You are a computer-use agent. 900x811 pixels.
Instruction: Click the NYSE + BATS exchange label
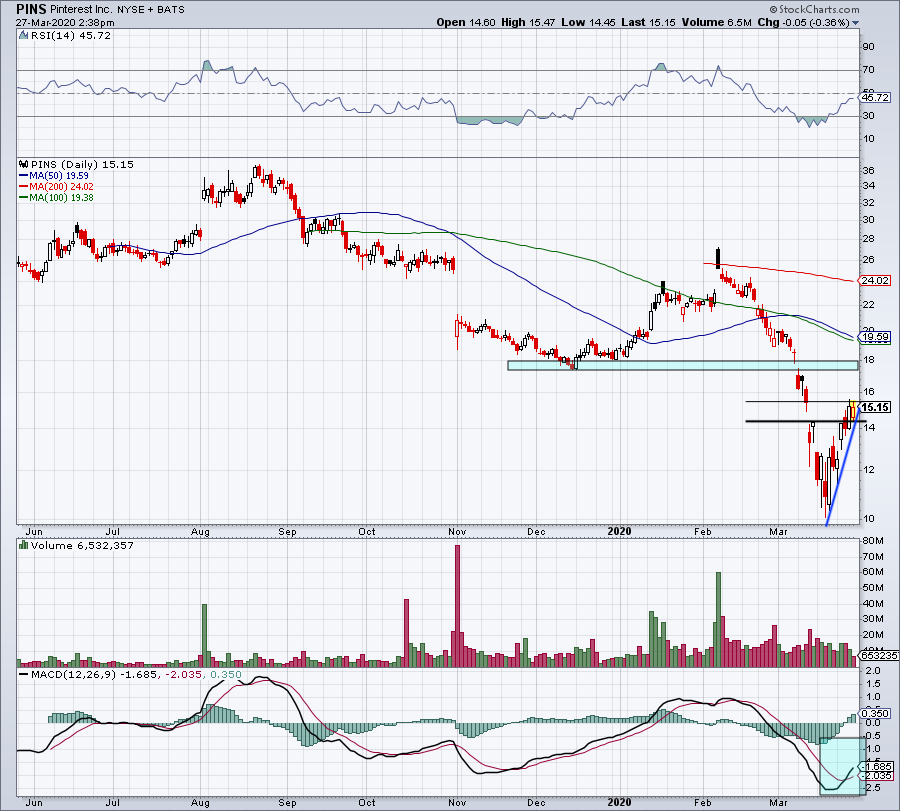click(x=151, y=10)
